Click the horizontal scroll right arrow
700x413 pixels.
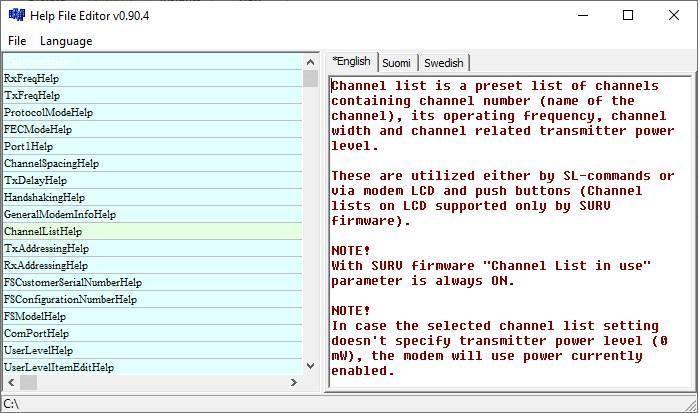(294, 383)
